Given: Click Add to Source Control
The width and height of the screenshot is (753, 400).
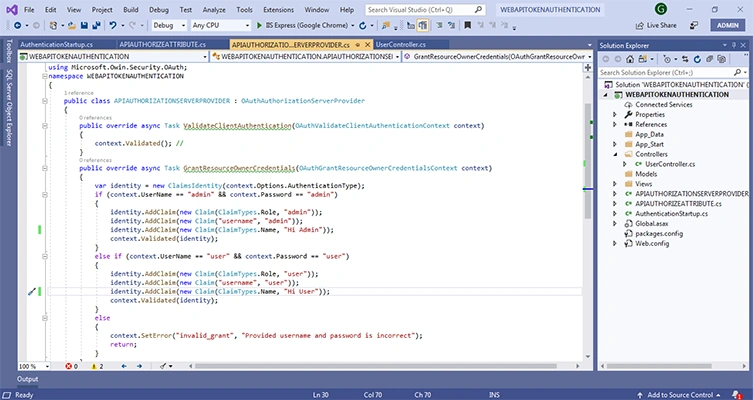Looking at the screenshot, I should pyautogui.click(x=680, y=395).
